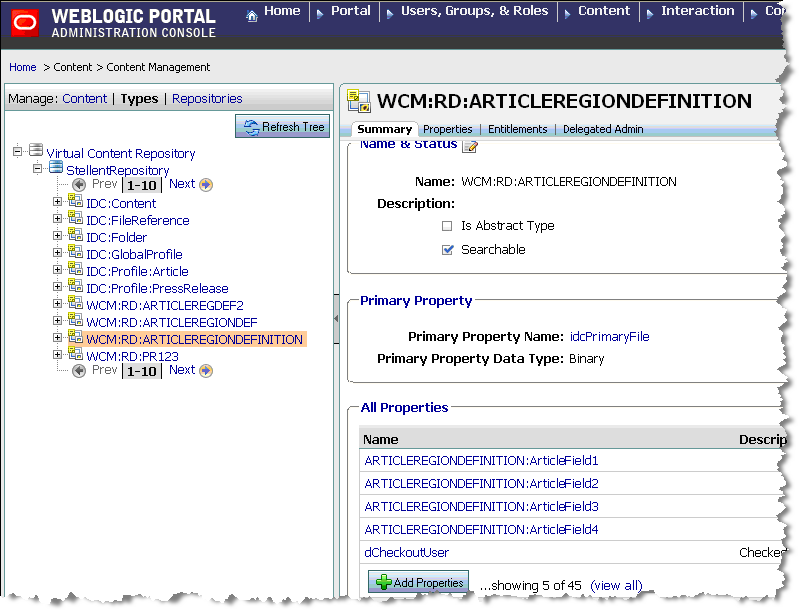This screenshot has width=799, height=610.
Task: Expand the IDC:GlobalProfile node
Action: [x=58, y=253]
